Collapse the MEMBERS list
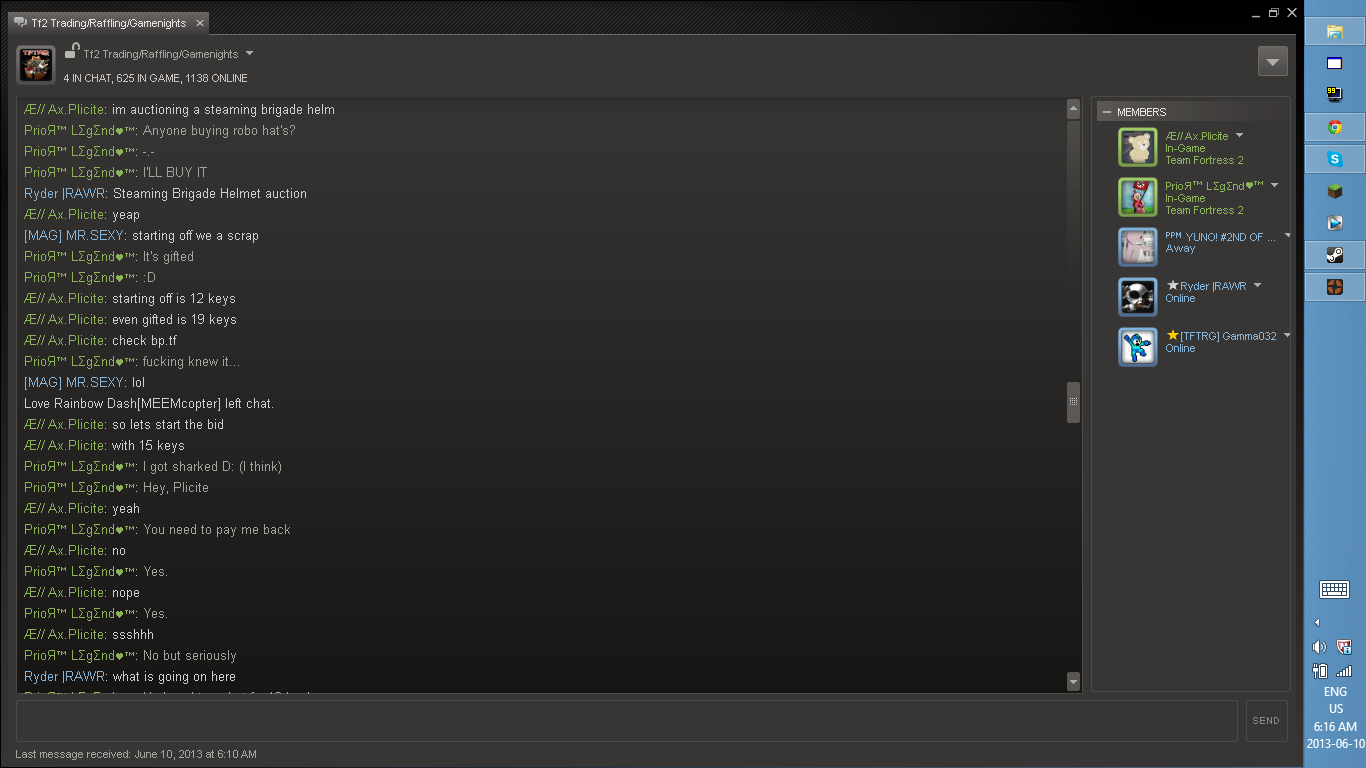 [1106, 112]
